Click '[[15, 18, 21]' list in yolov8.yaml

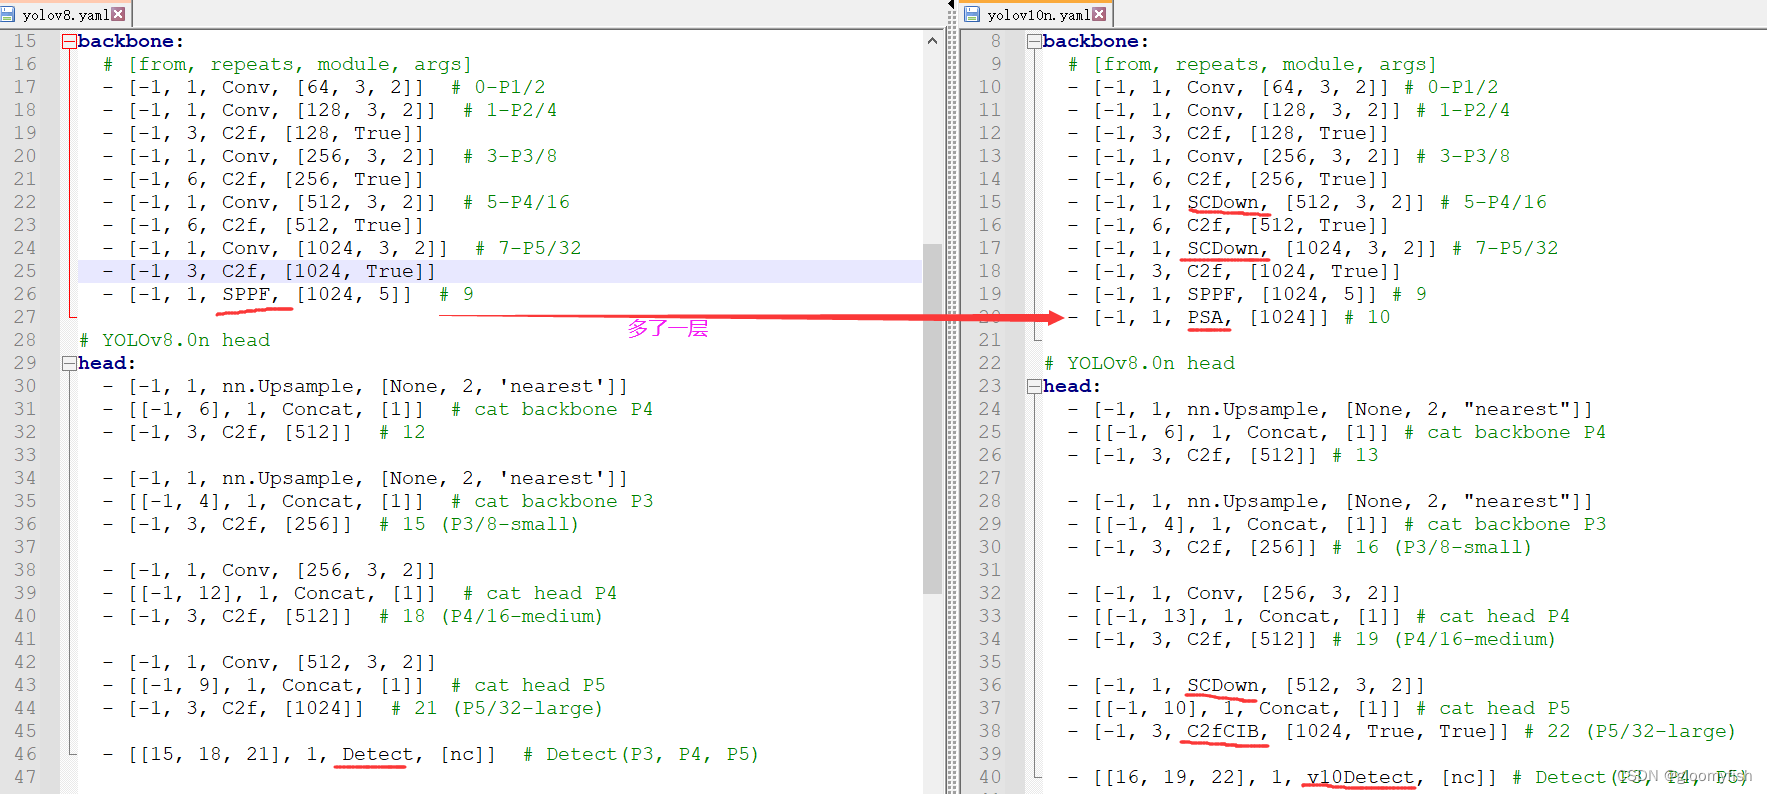pyautogui.click(x=210, y=754)
